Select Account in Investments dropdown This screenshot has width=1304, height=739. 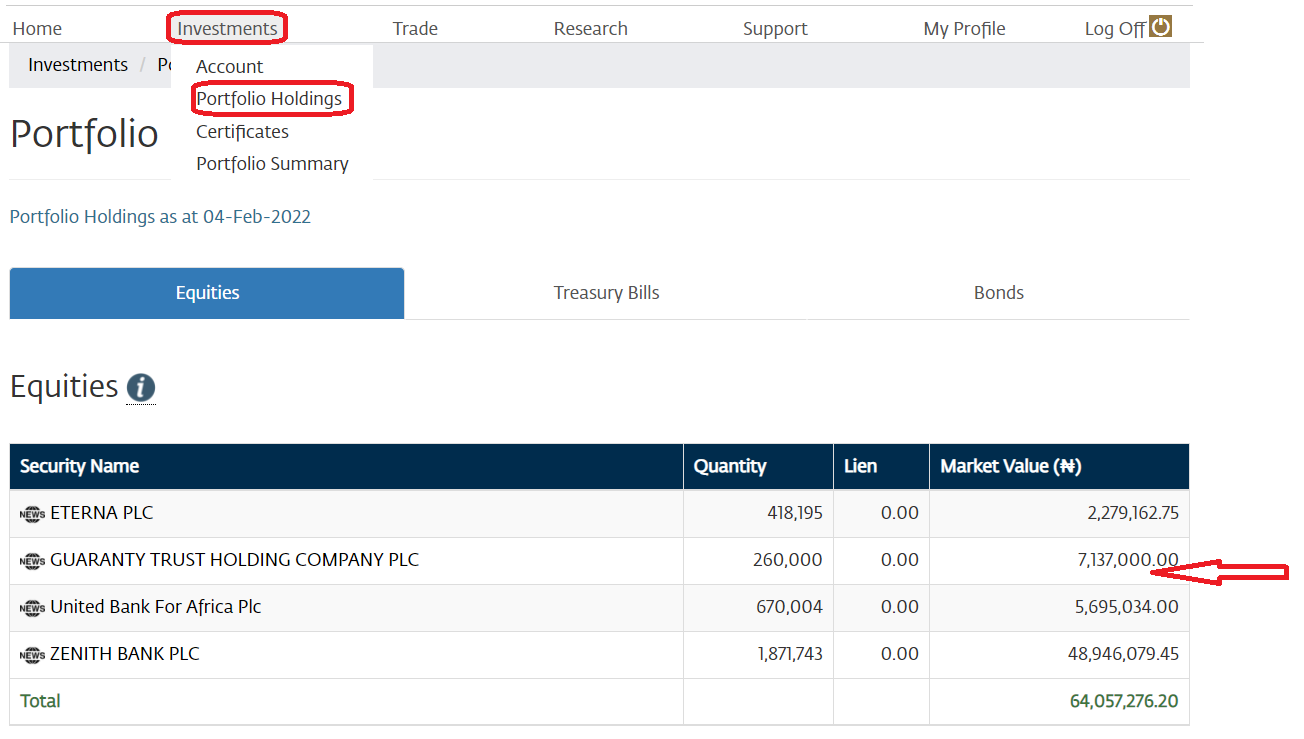229,67
